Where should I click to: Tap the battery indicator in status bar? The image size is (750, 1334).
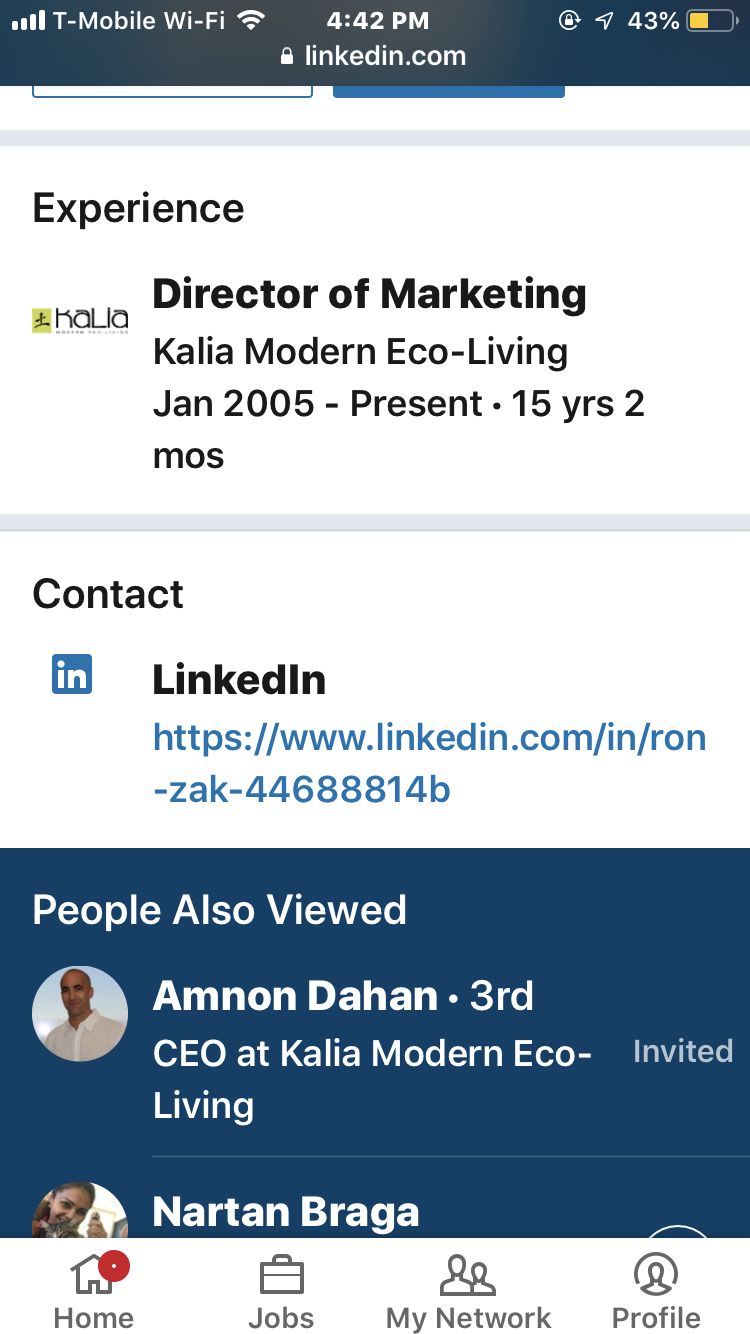pyautogui.click(x=711, y=20)
